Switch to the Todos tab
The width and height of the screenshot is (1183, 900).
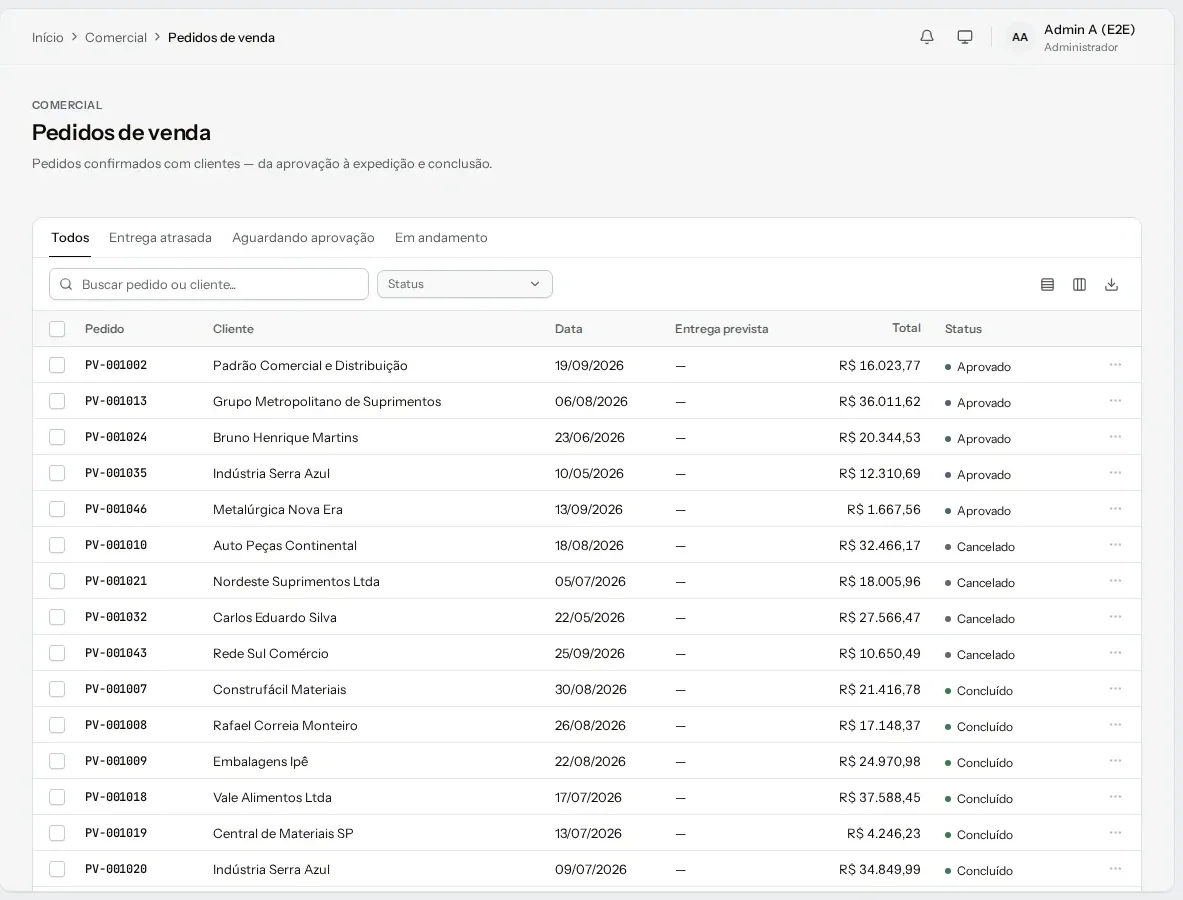tap(70, 238)
